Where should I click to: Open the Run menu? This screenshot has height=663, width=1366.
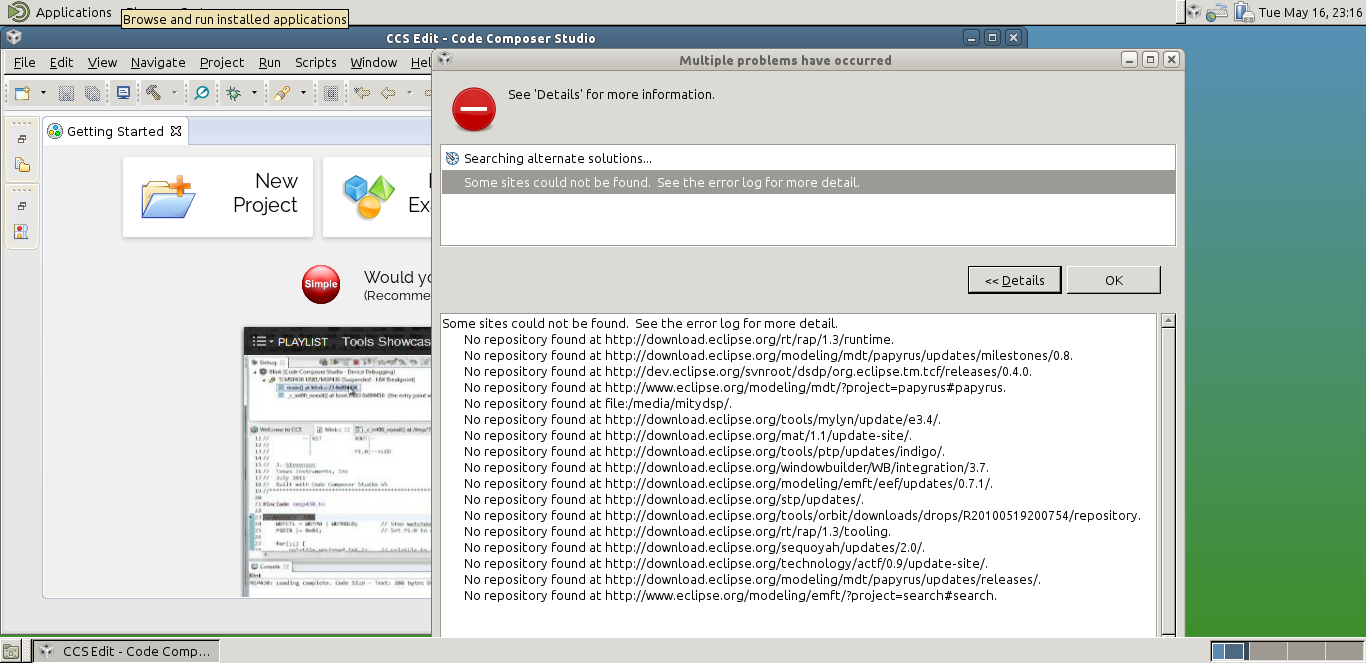(270, 62)
